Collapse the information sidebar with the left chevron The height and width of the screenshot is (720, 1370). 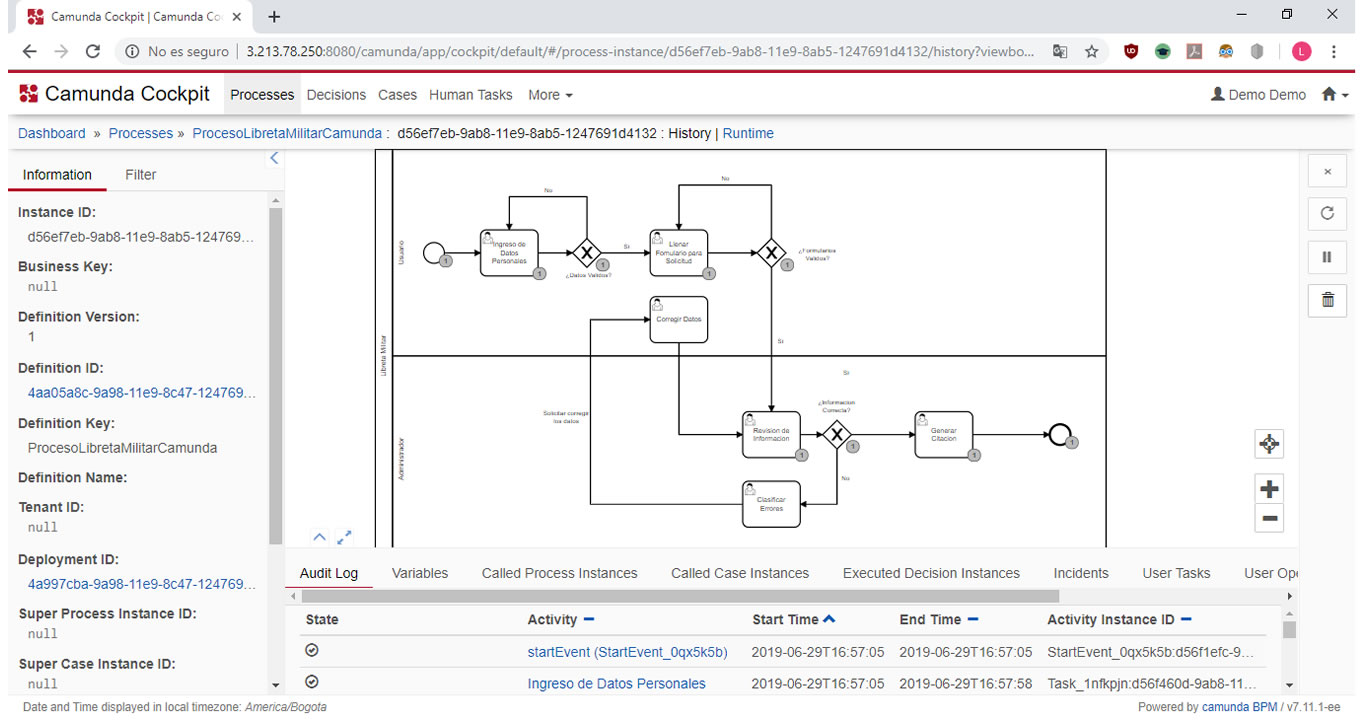click(x=275, y=158)
